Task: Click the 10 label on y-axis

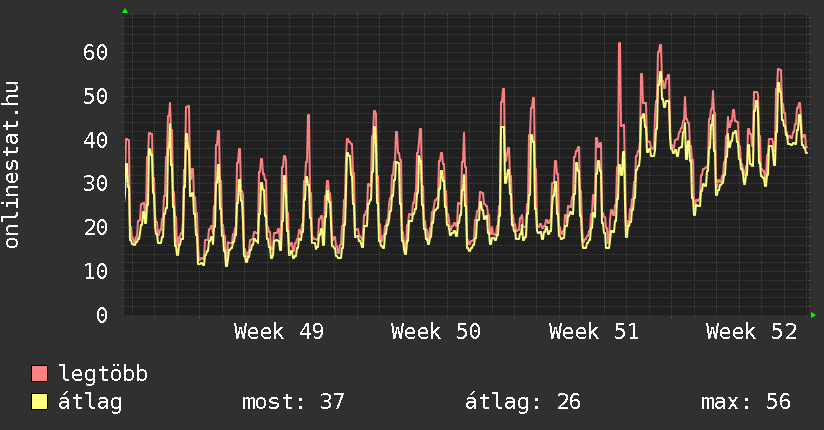Action: pyautogui.click(x=94, y=271)
